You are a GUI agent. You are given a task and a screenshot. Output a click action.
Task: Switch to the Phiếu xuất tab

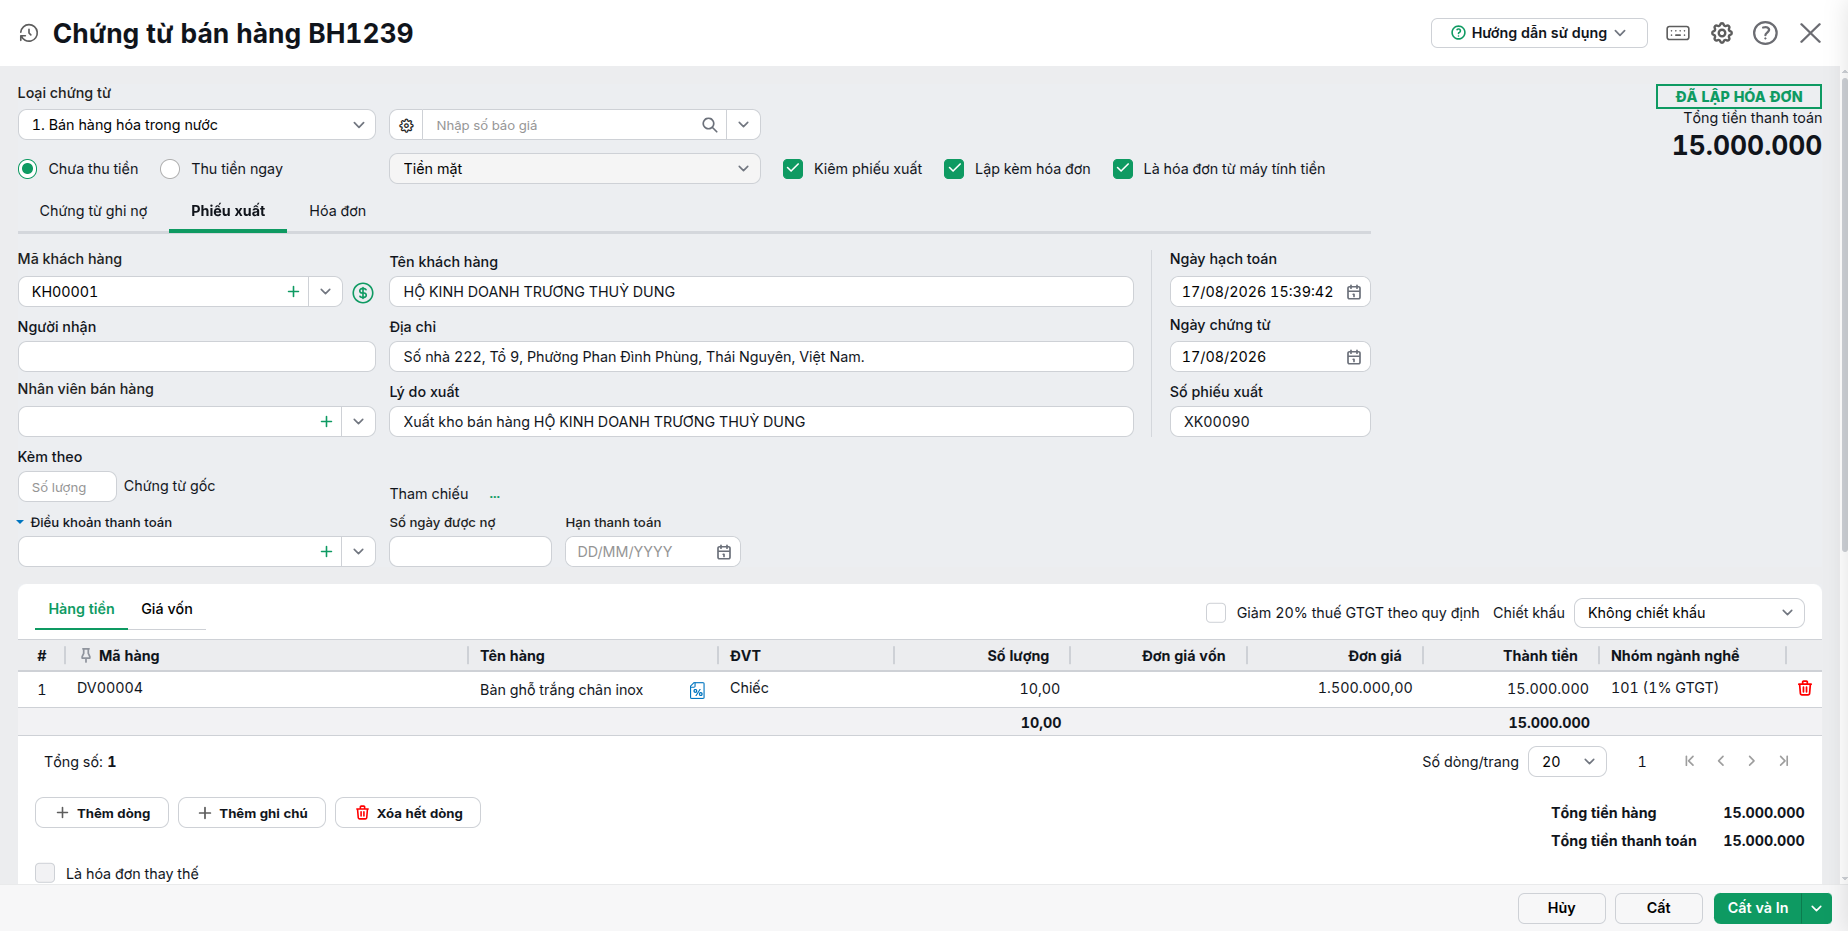pos(228,211)
